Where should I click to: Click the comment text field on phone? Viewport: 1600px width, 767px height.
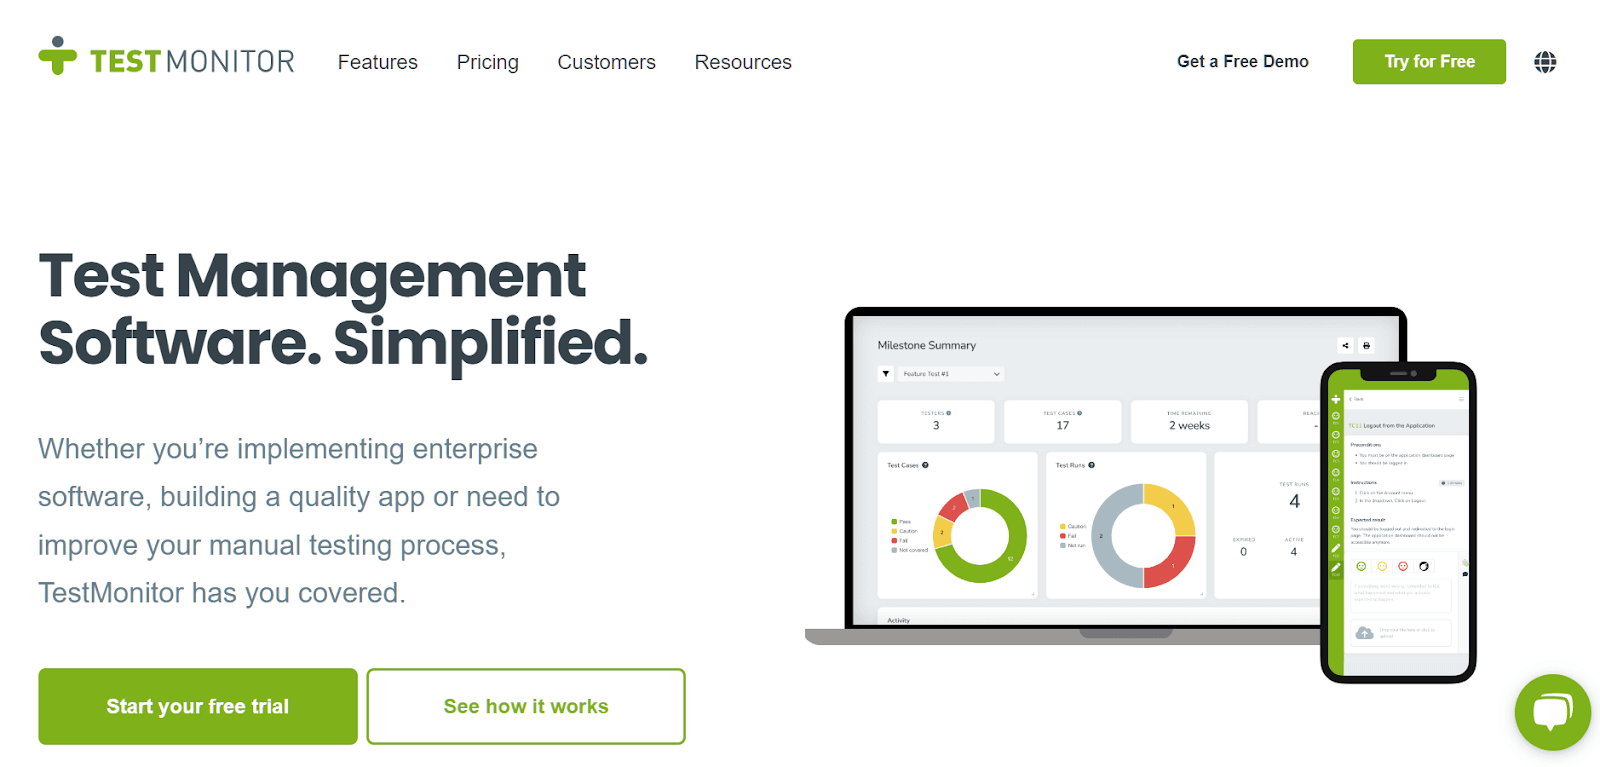(x=1401, y=594)
